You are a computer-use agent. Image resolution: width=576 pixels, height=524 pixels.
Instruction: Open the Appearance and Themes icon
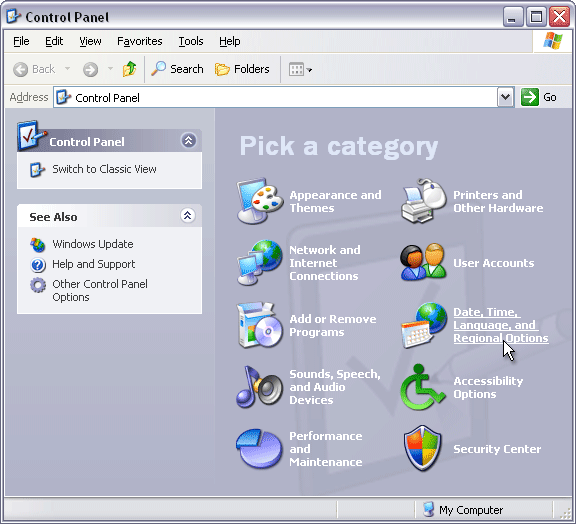coord(260,201)
